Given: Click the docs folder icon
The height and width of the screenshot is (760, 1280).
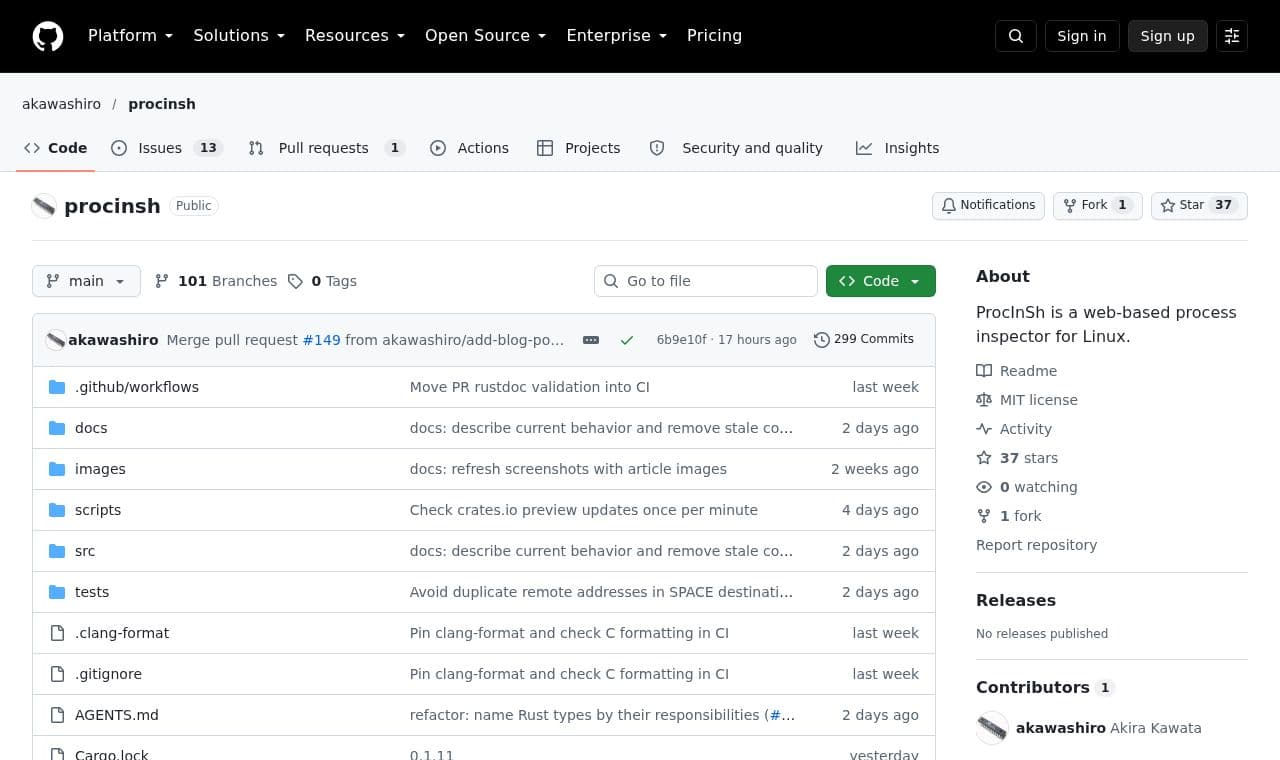Looking at the screenshot, I should [57, 428].
